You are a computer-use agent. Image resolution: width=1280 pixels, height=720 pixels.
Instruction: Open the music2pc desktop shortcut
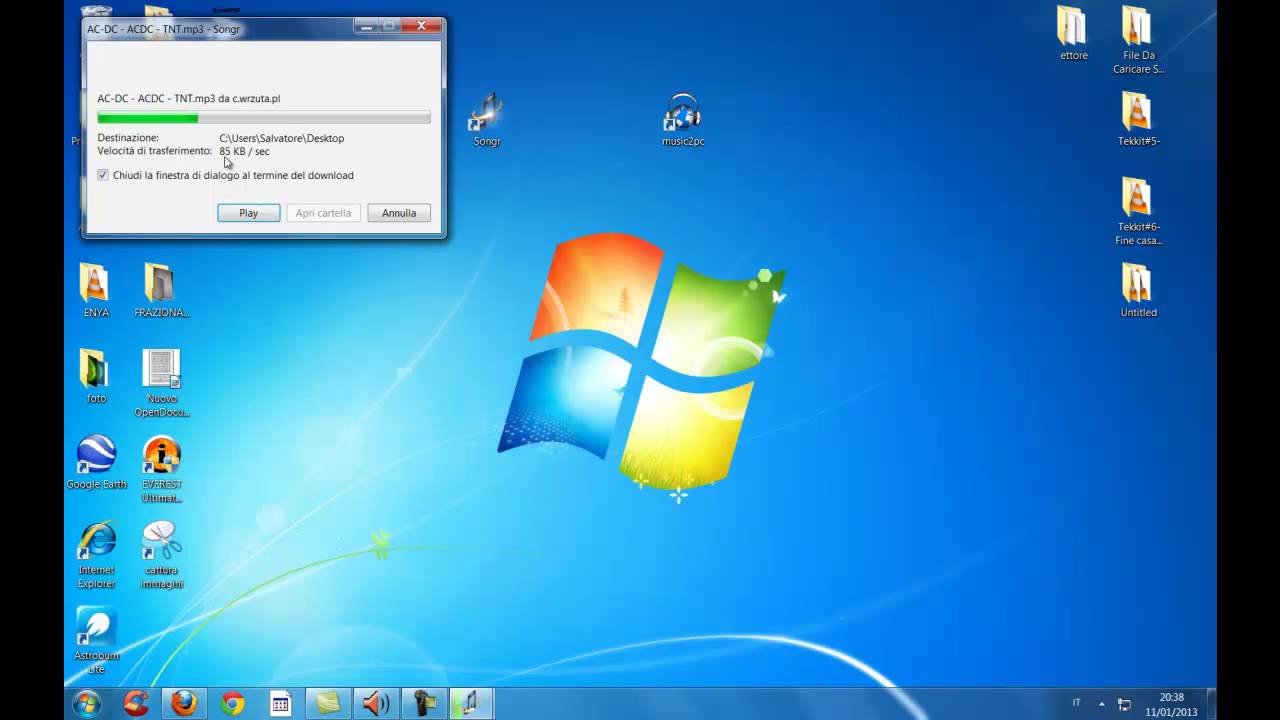[x=683, y=120]
